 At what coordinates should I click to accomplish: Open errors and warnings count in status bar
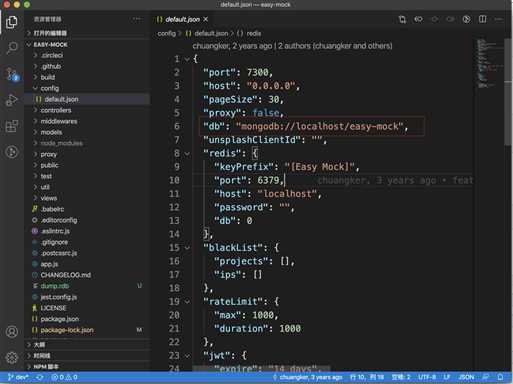(64, 377)
